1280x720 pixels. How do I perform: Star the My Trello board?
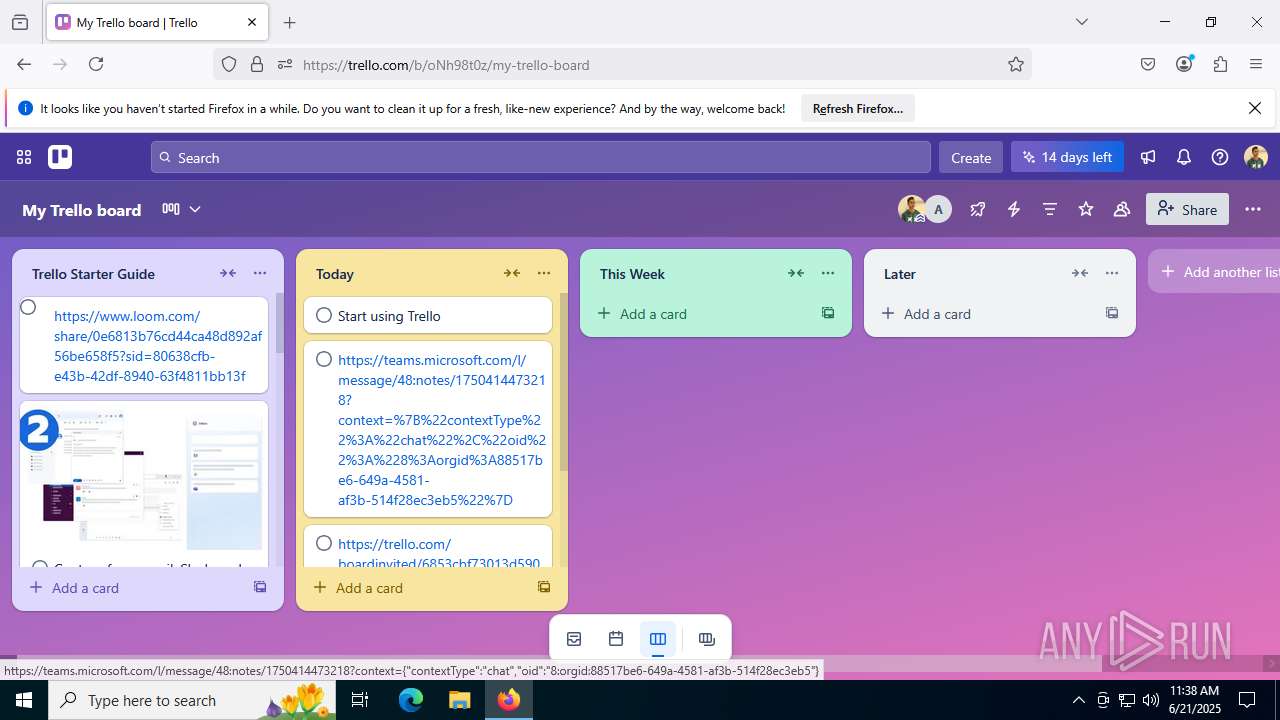(x=1086, y=209)
